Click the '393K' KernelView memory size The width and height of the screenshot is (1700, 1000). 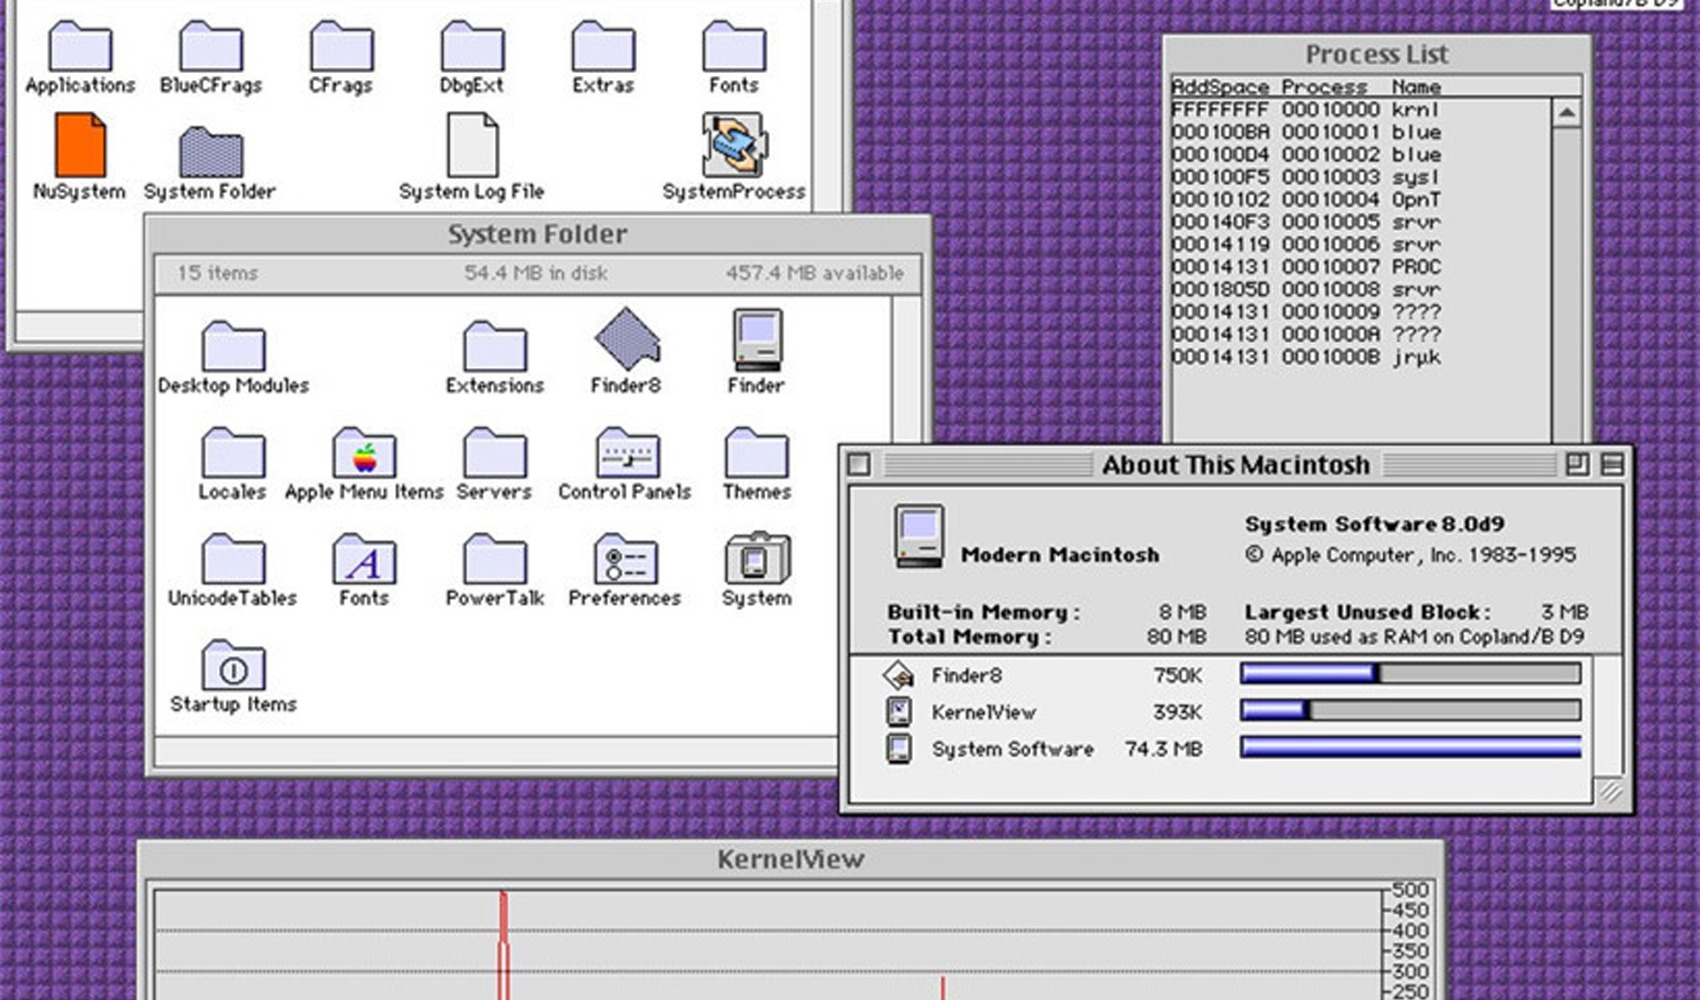tap(1178, 712)
